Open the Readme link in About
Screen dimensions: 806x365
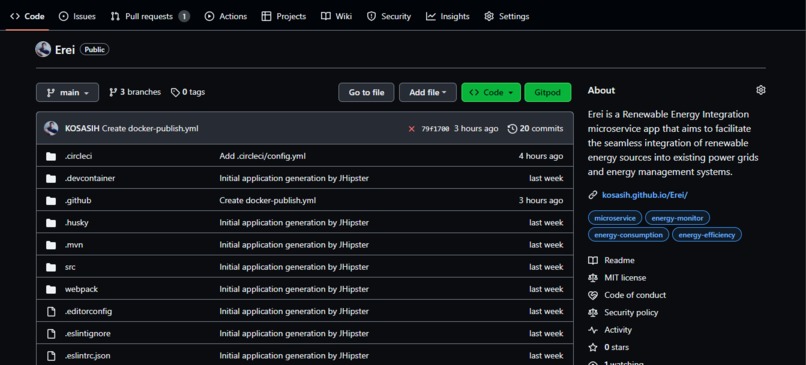612,260
